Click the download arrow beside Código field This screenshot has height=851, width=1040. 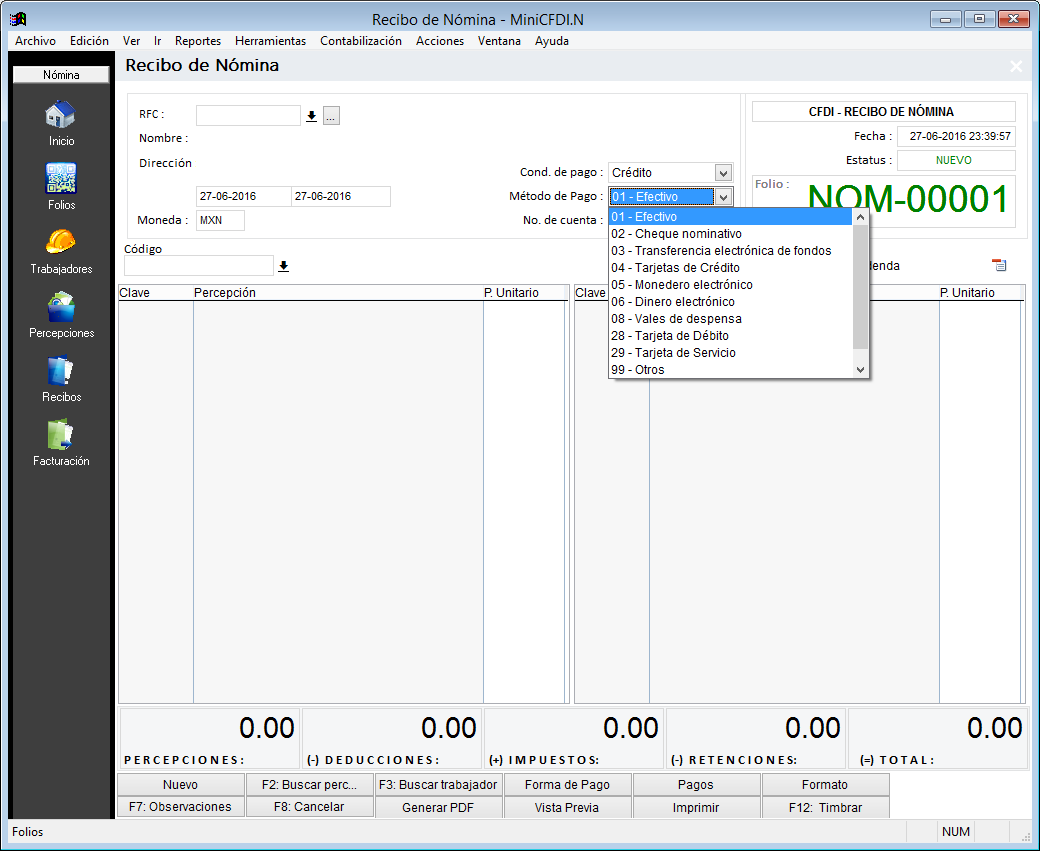[x=283, y=267]
